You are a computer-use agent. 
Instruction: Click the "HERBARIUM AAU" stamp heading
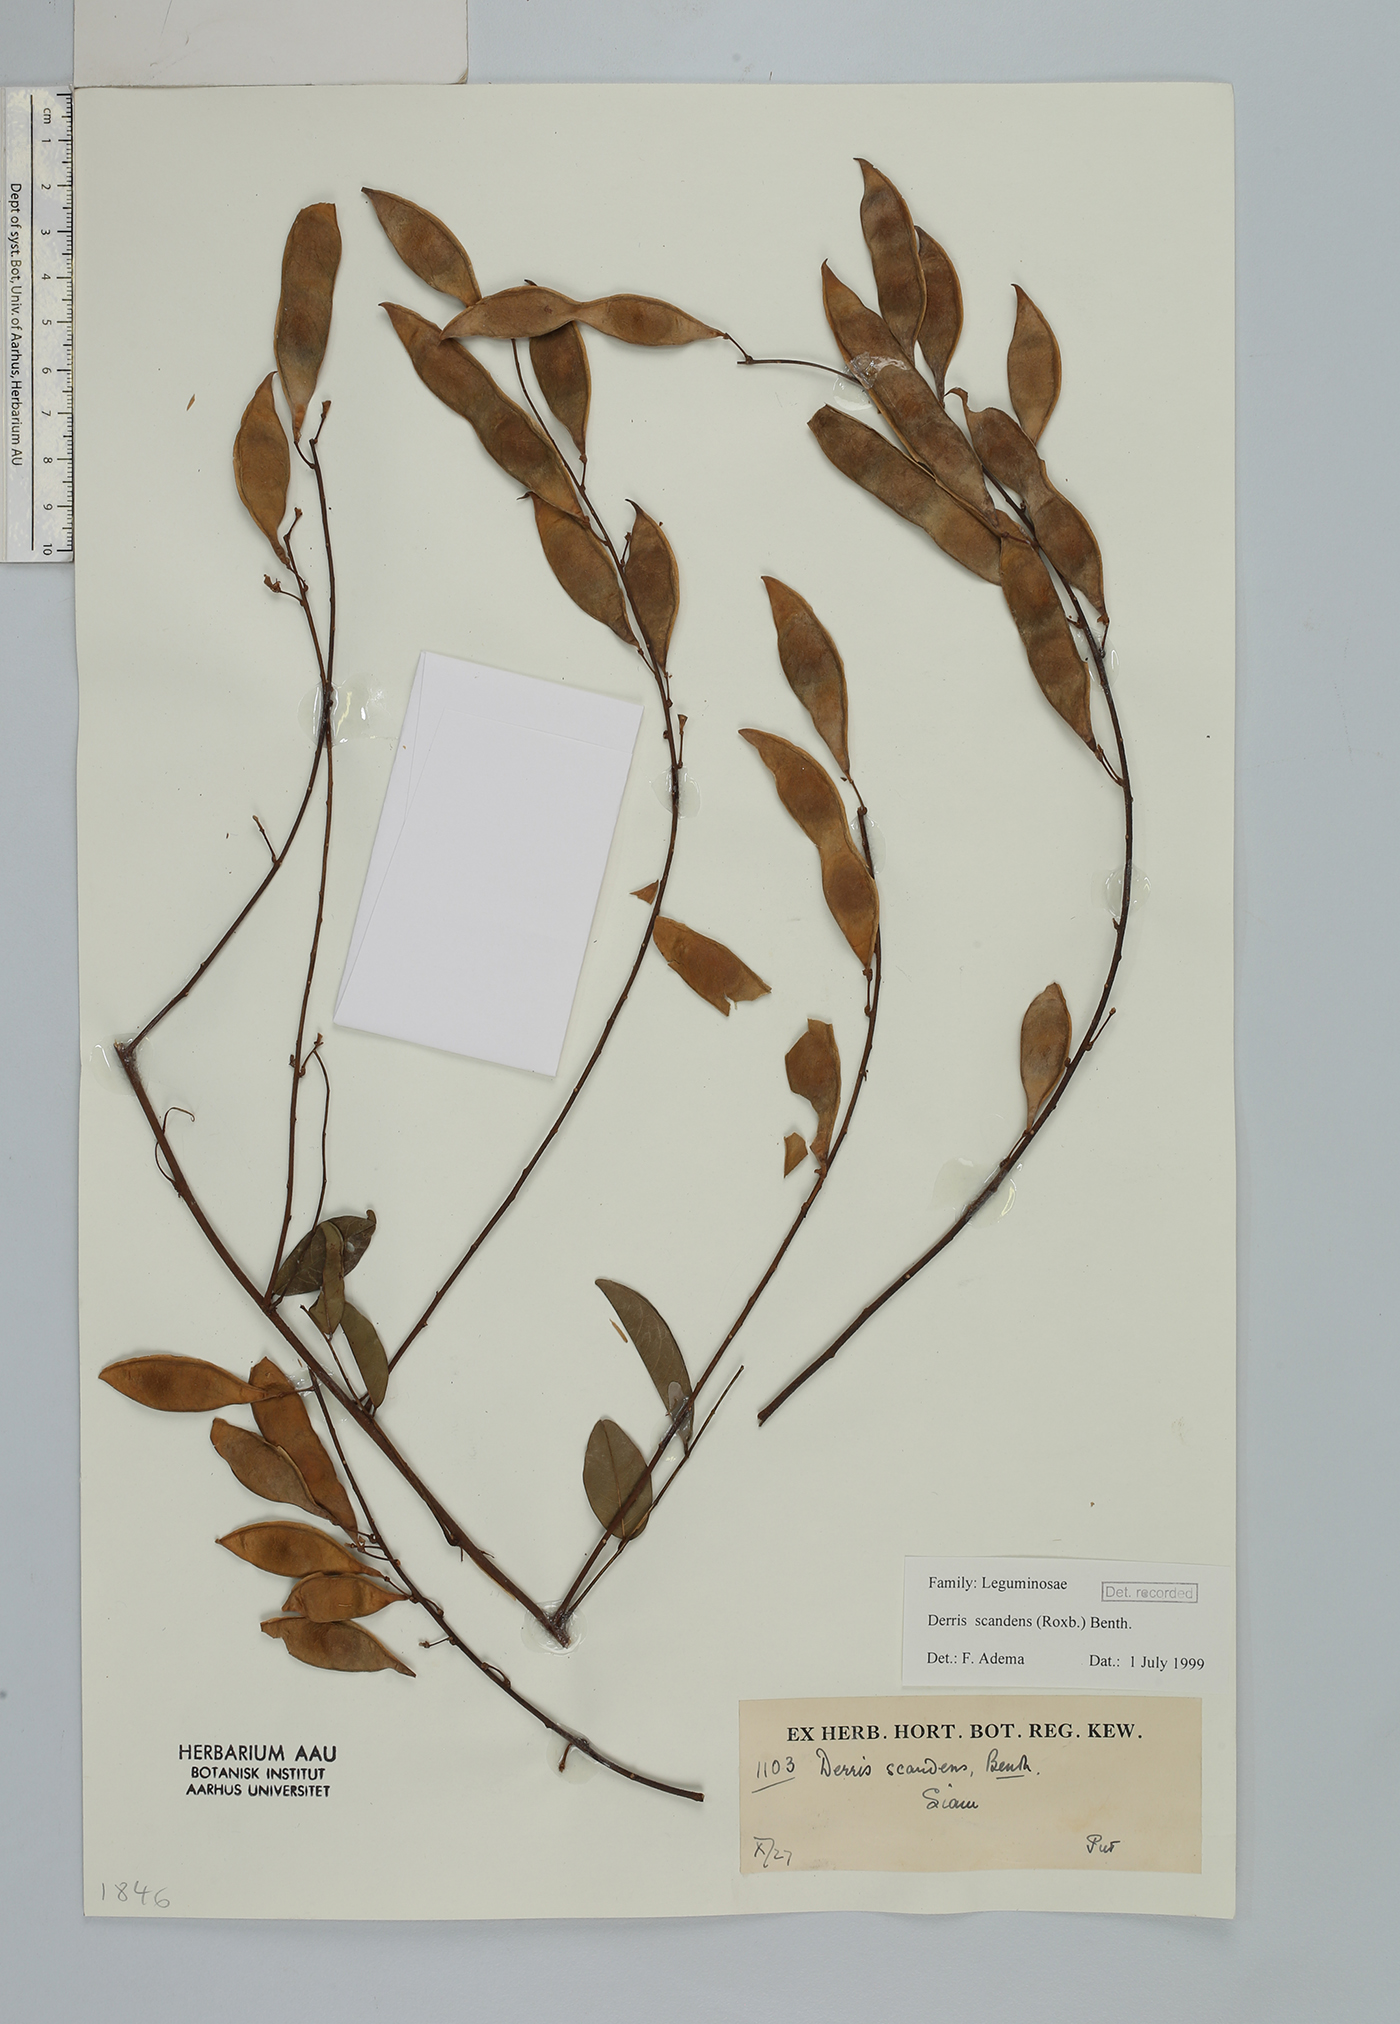pos(257,1752)
